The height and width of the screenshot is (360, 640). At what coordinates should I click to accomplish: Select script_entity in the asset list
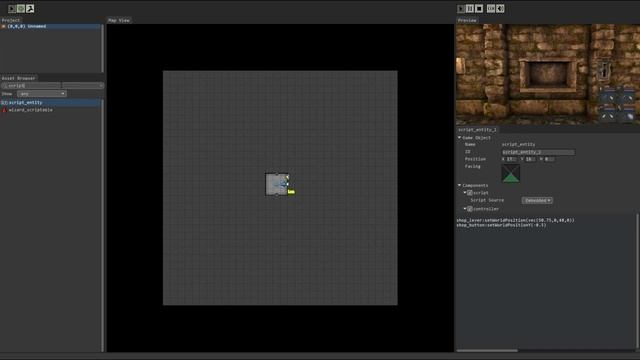click(x=51, y=102)
